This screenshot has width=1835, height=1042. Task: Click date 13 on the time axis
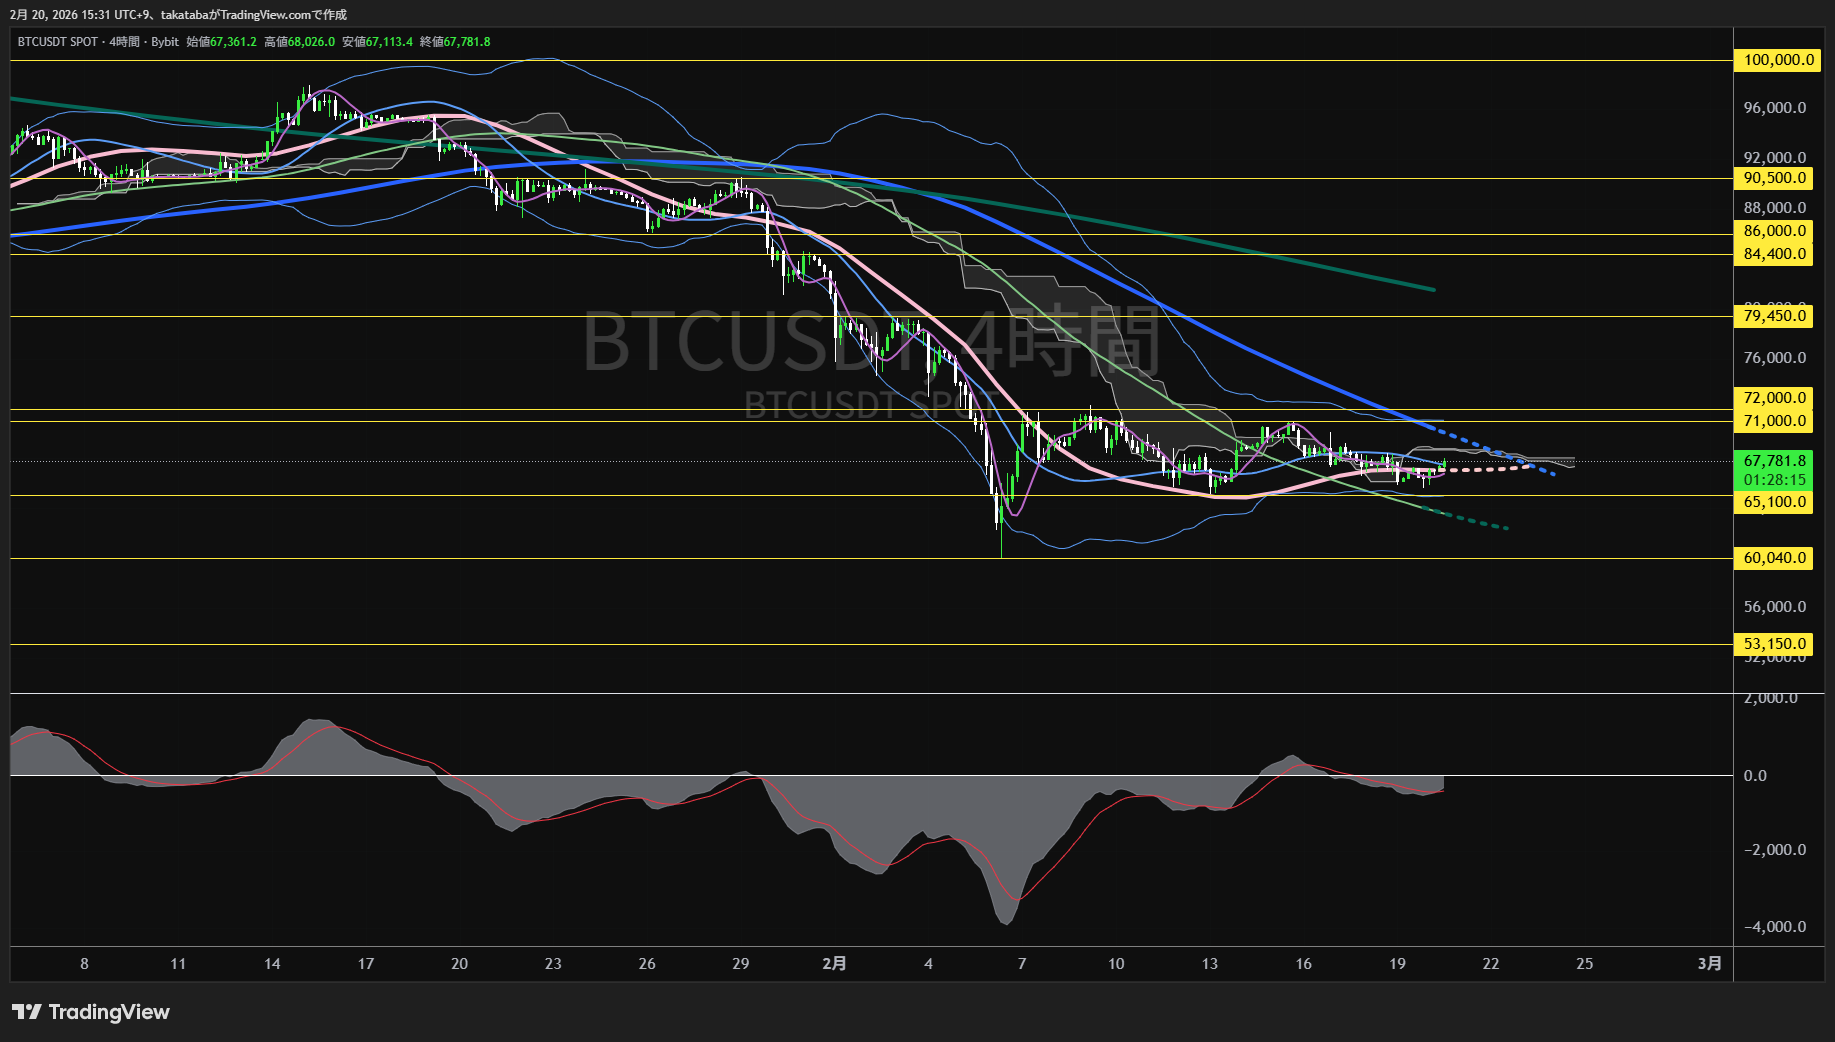(x=1210, y=964)
